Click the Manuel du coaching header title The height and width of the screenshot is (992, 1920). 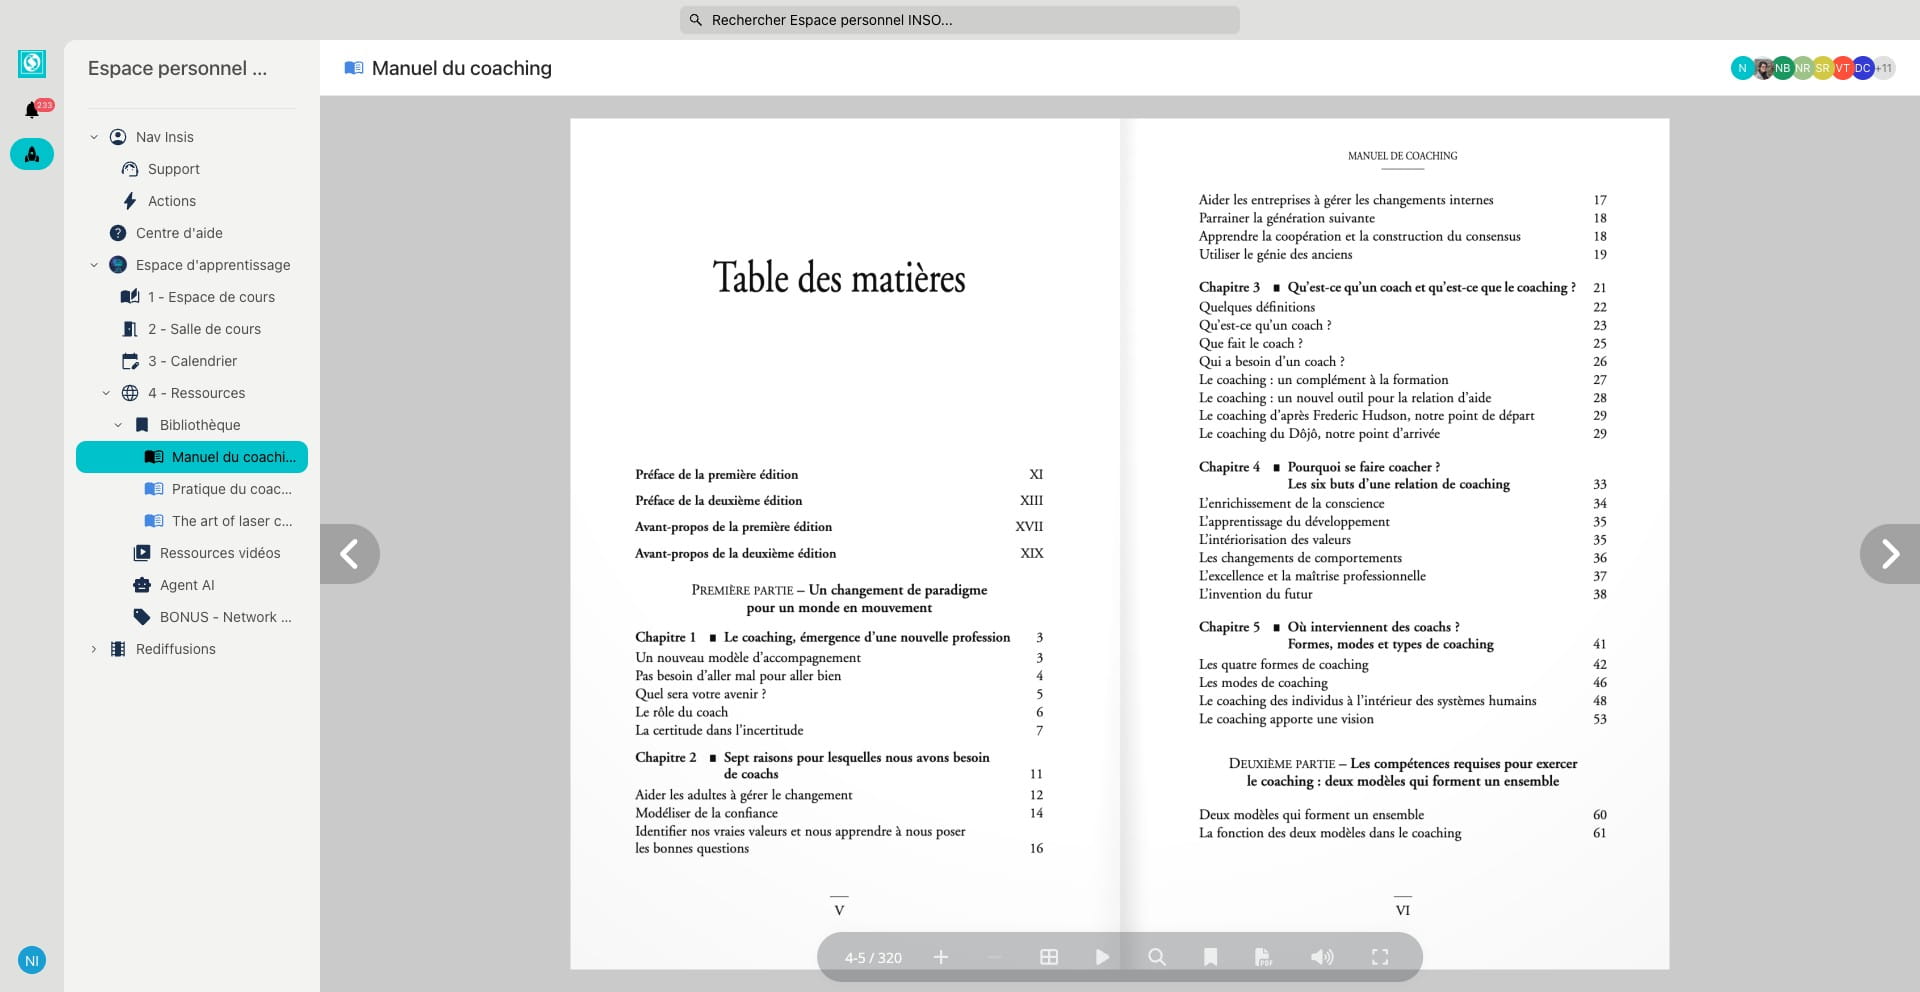(461, 68)
